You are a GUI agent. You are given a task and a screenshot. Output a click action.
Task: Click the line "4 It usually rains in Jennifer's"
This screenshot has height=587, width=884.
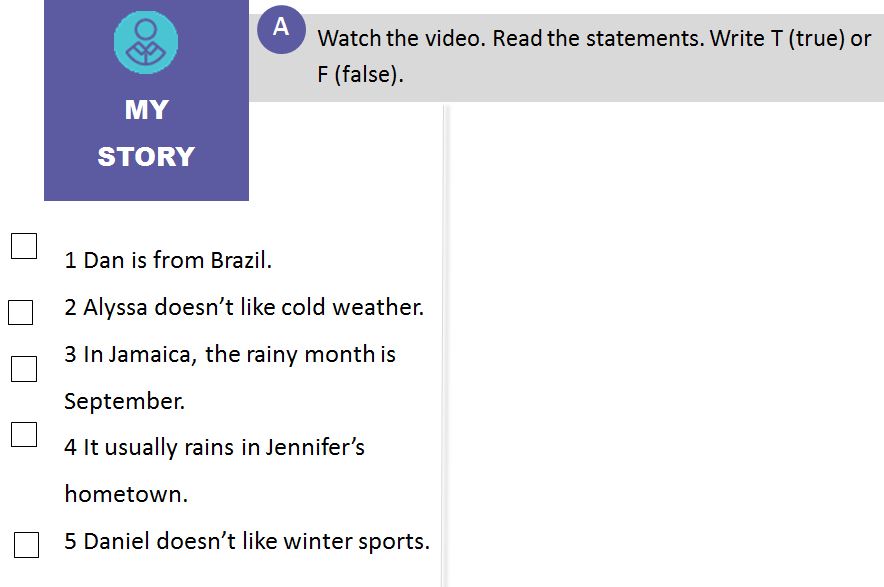[x=214, y=447]
